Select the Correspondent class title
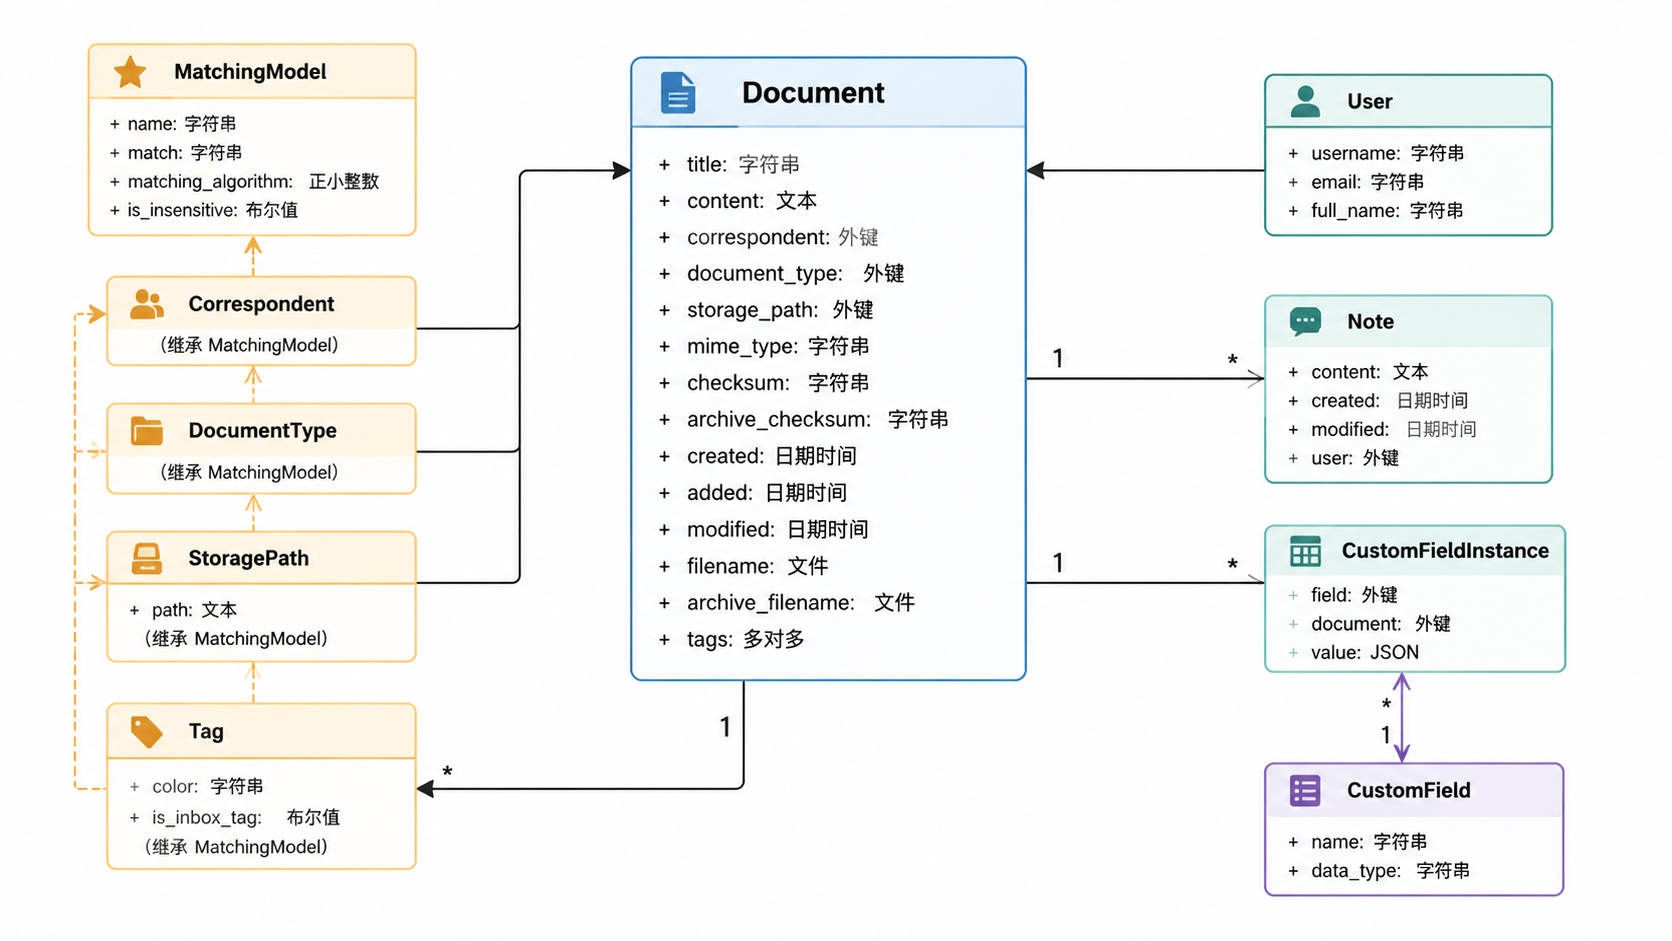 point(261,304)
